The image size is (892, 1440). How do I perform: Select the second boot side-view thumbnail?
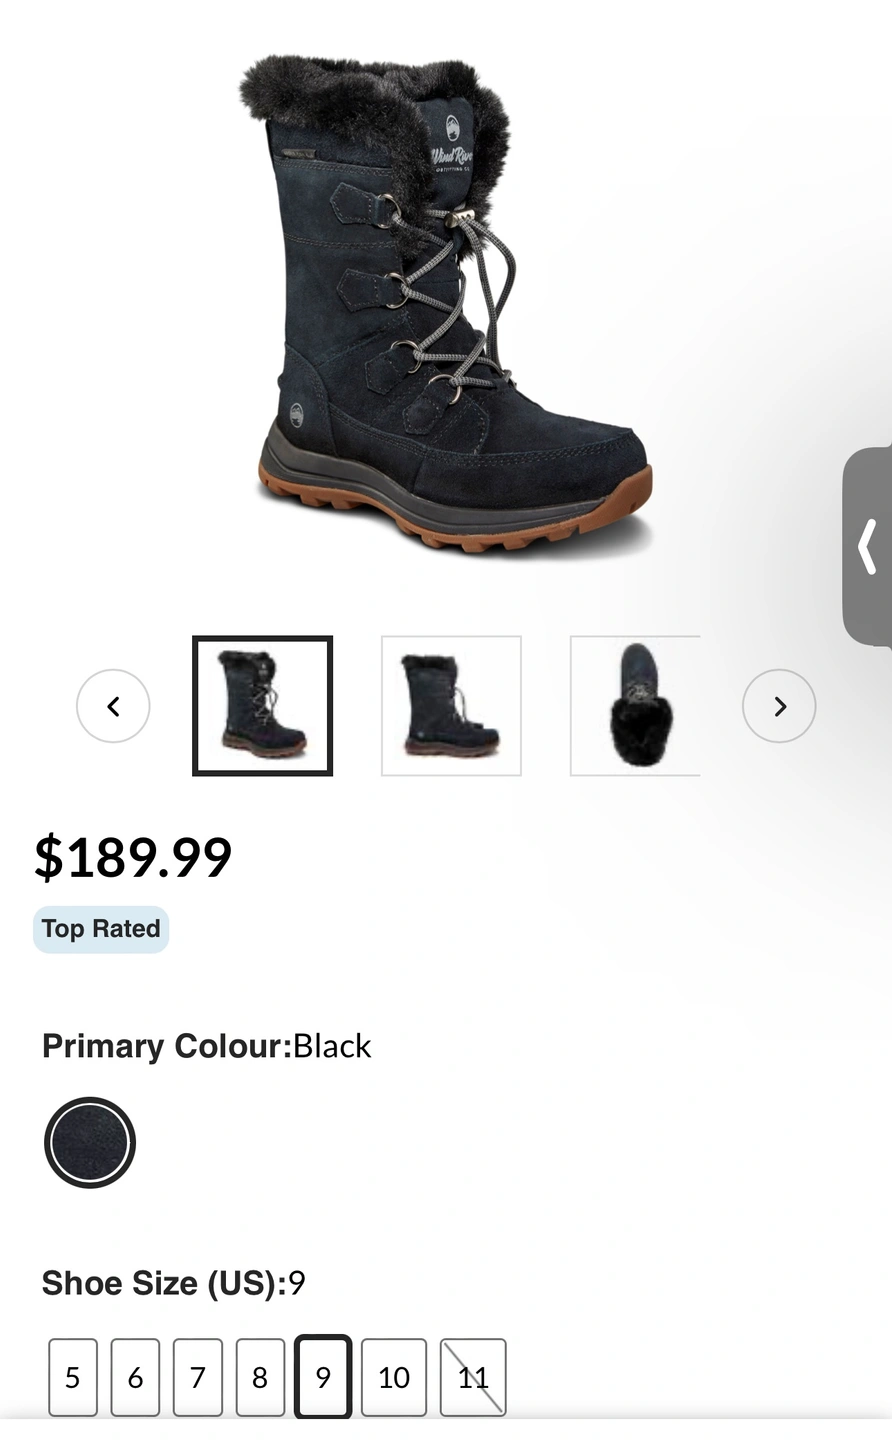click(x=451, y=706)
